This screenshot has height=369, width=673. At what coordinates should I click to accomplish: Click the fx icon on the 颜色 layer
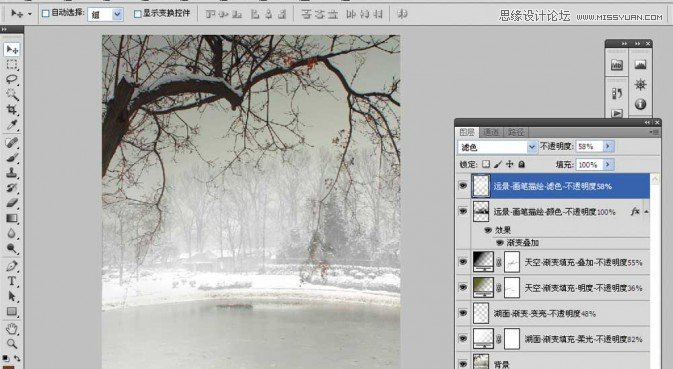coord(635,211)
